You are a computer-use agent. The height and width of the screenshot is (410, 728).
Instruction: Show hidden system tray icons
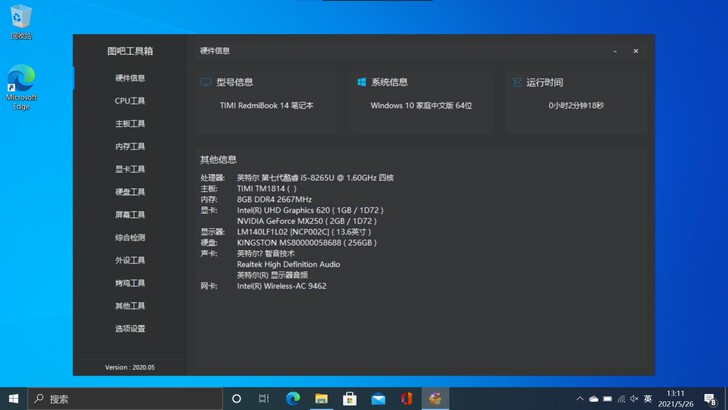click(x=580, y=398)
